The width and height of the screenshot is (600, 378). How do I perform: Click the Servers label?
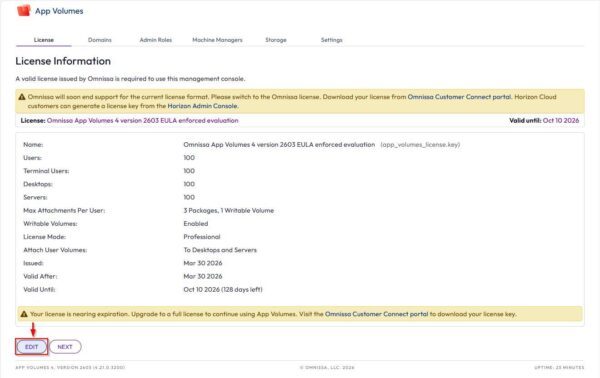tap(35, 197)
